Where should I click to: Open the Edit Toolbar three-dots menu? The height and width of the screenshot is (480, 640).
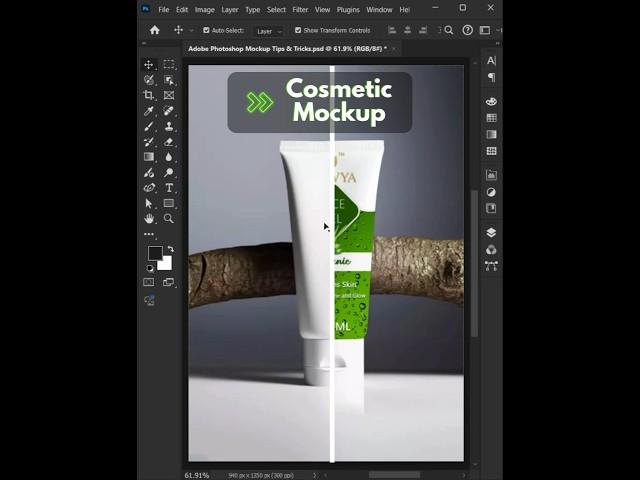coord(149,234)
